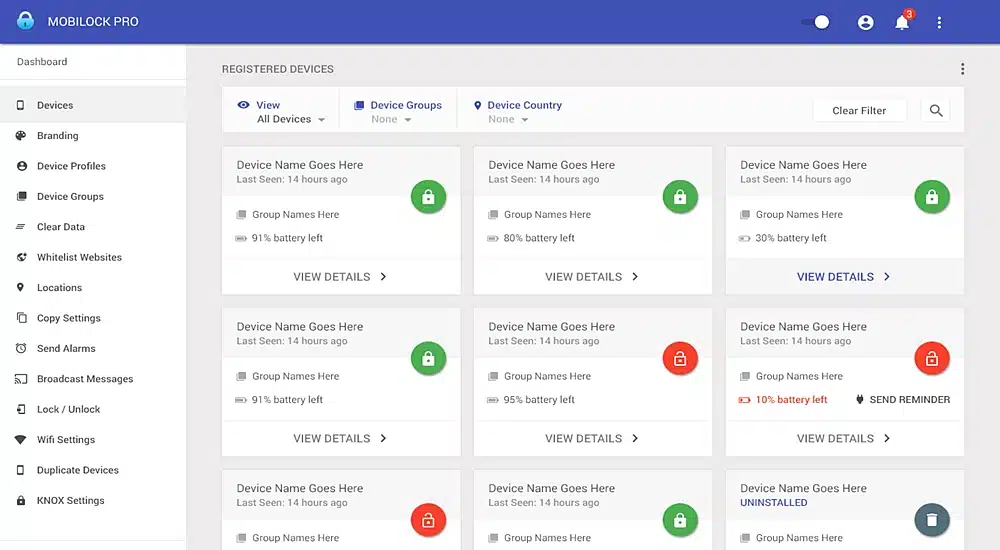The height and width of the screenshot is (550, 1000).
Task: Click the 80% battery left text
Action: (539, 238)
